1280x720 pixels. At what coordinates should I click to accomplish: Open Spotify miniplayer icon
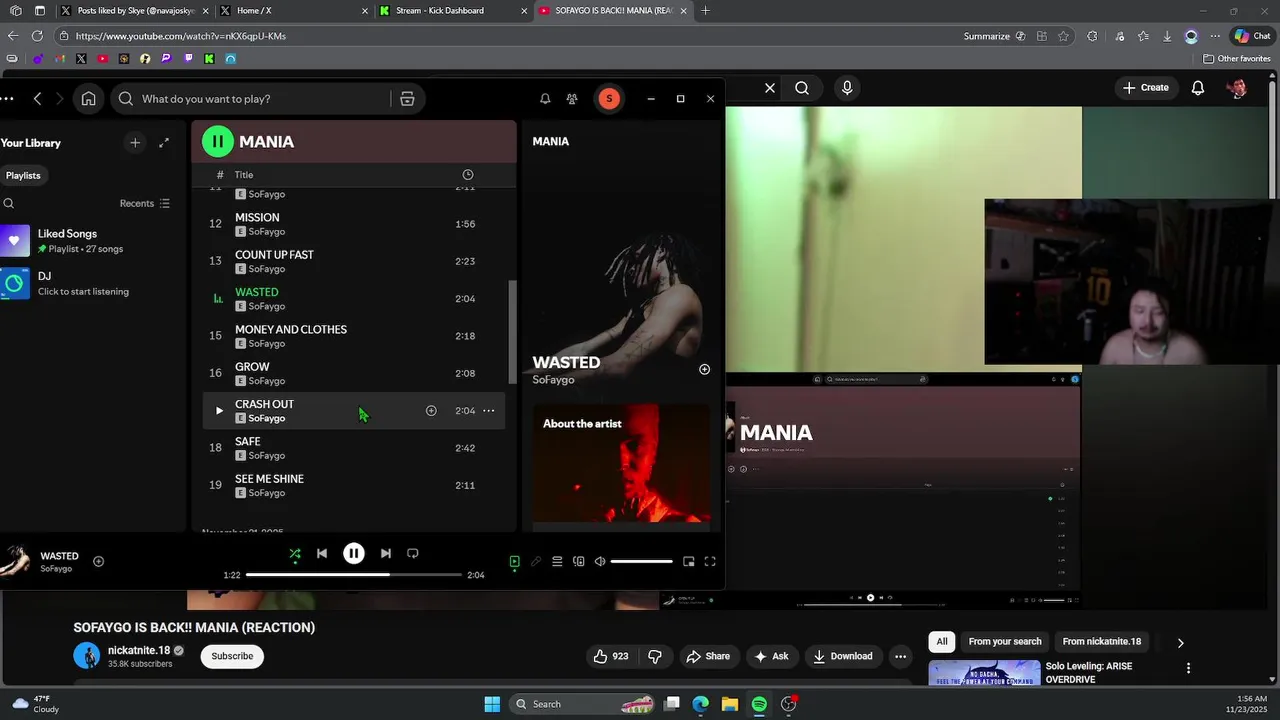pos(689,562)
